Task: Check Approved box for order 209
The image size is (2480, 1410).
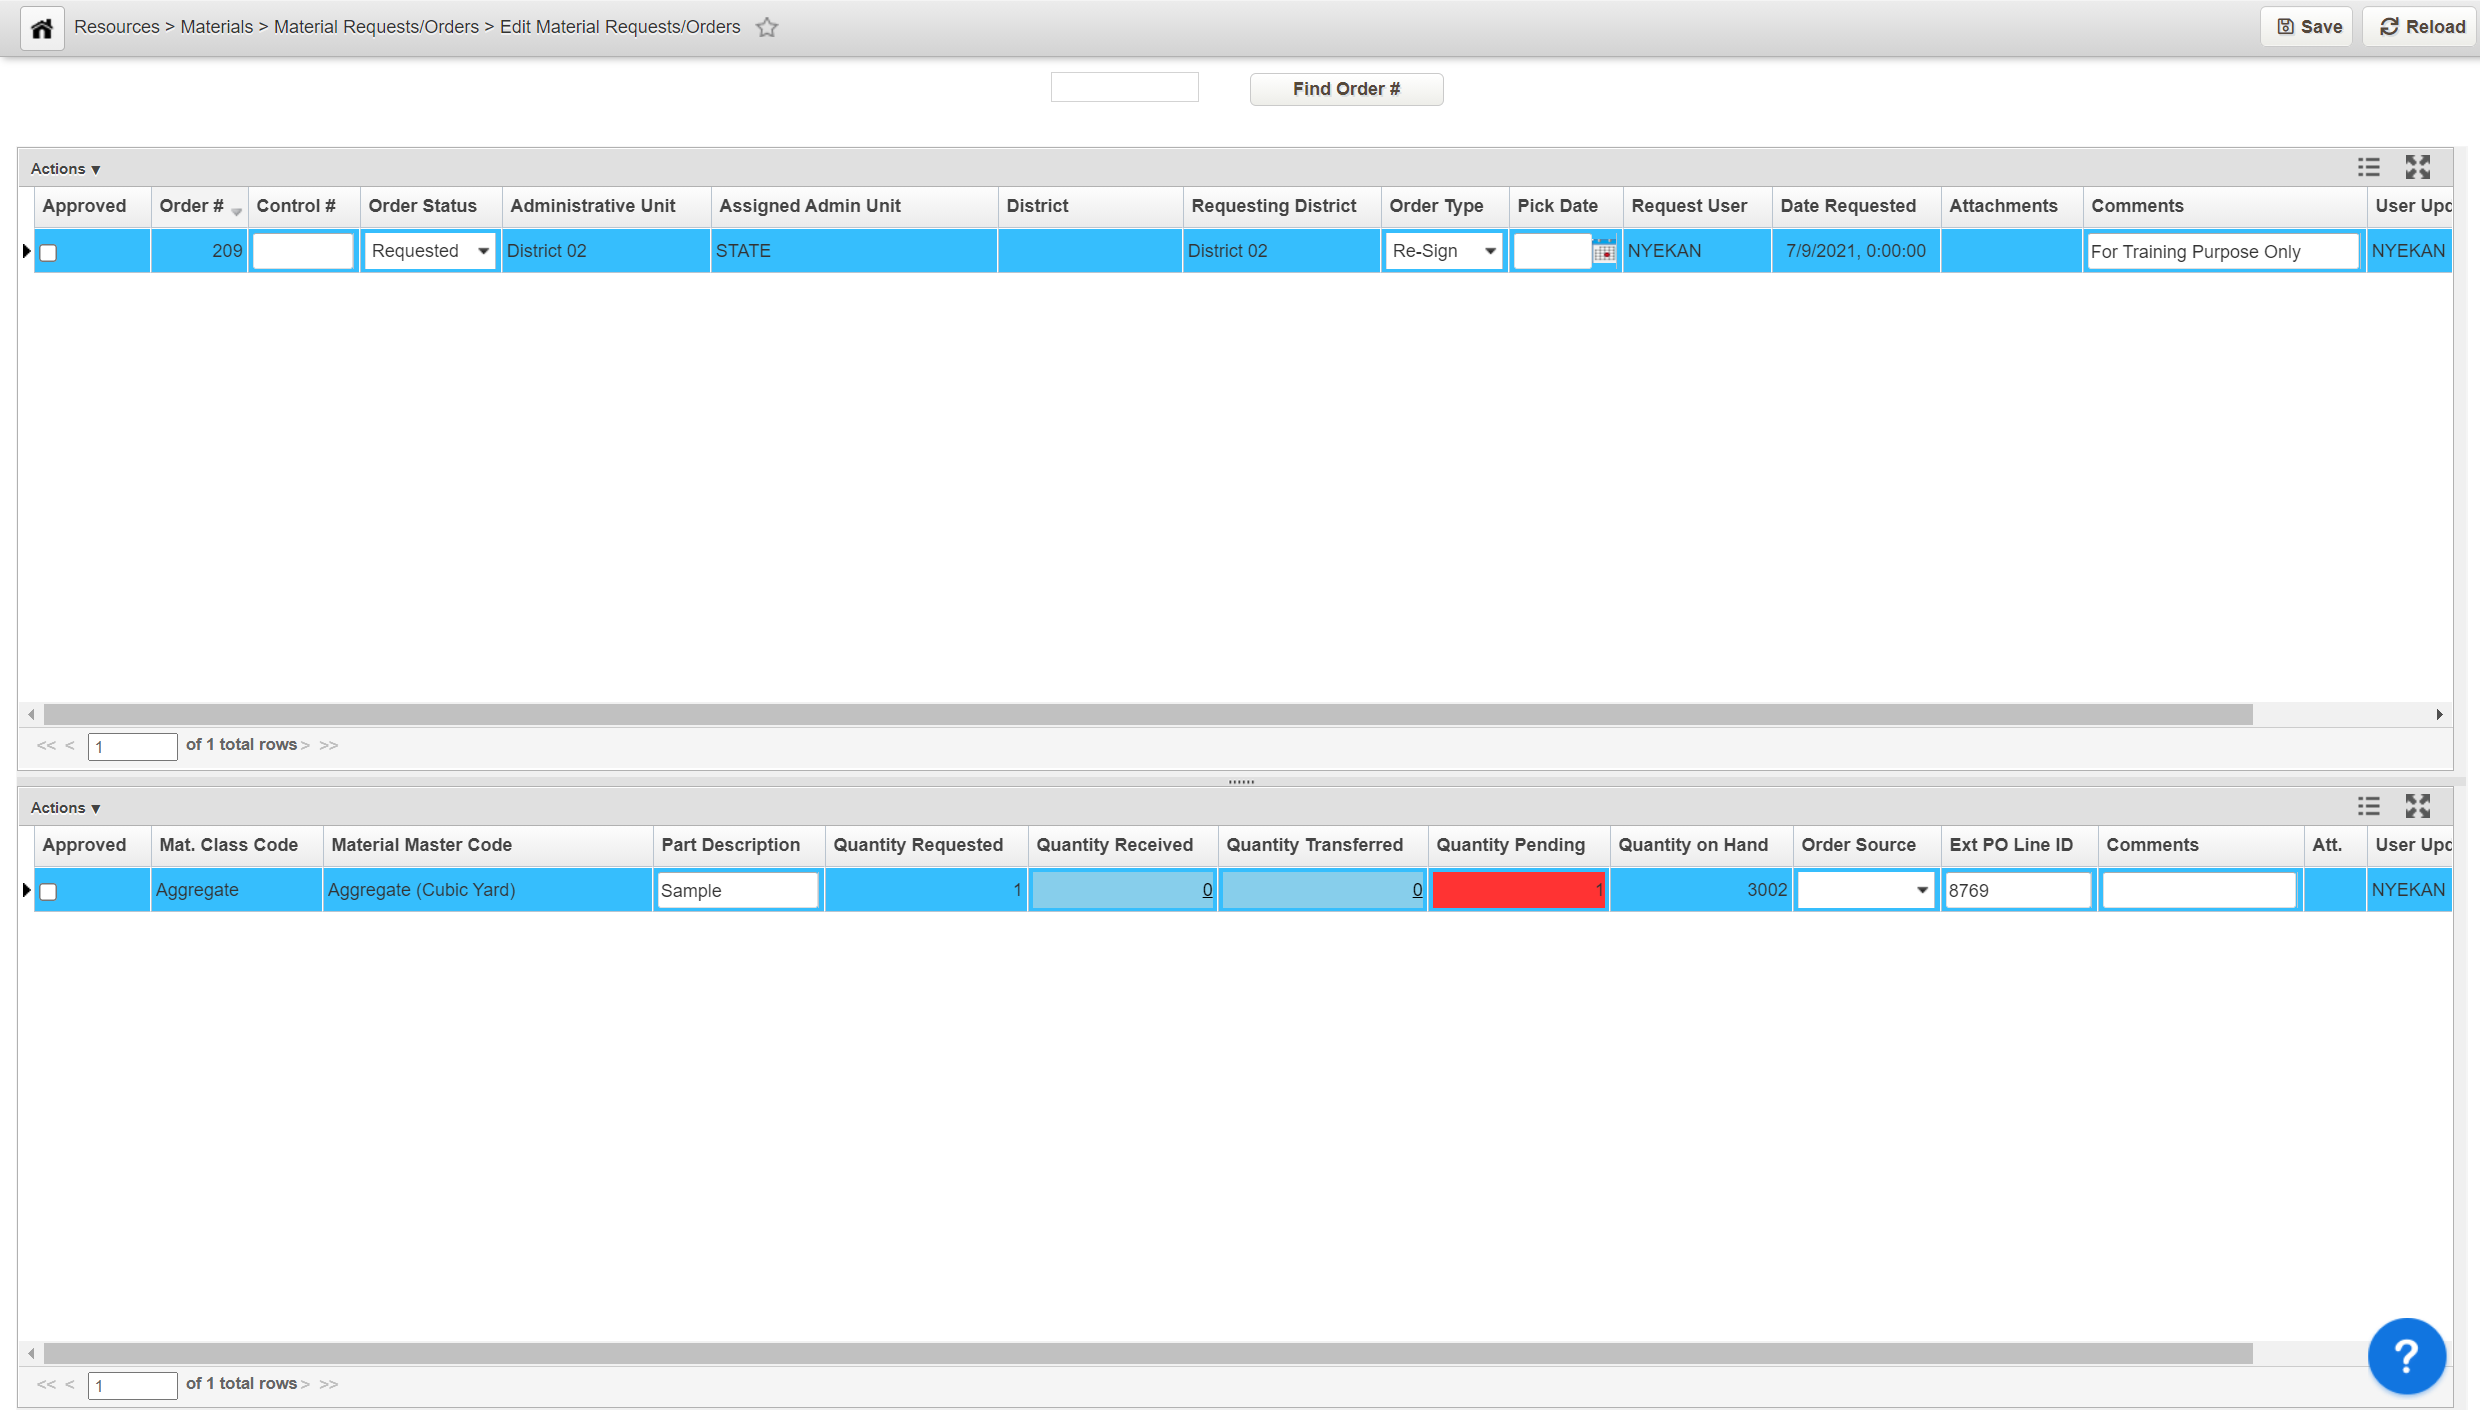Action: click(x=49, y=253)
